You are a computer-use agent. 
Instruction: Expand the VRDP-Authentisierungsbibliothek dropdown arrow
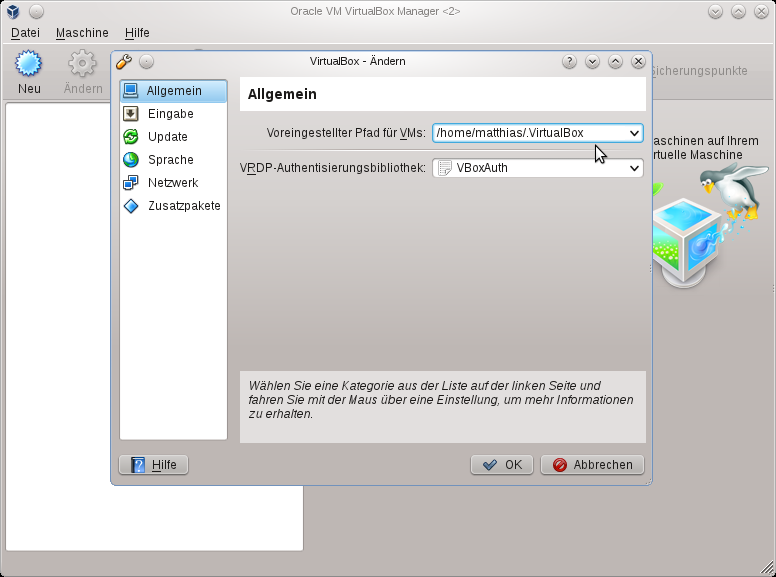(x=634, y=168)
